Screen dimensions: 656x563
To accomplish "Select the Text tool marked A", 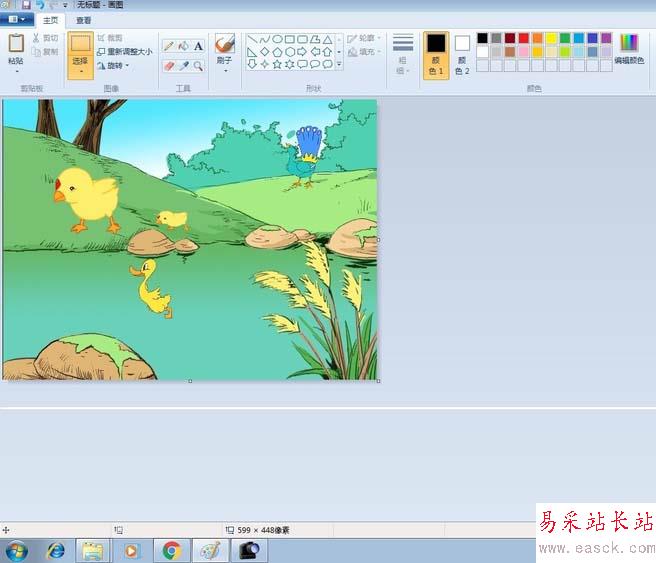I will (x=198, y=46).
